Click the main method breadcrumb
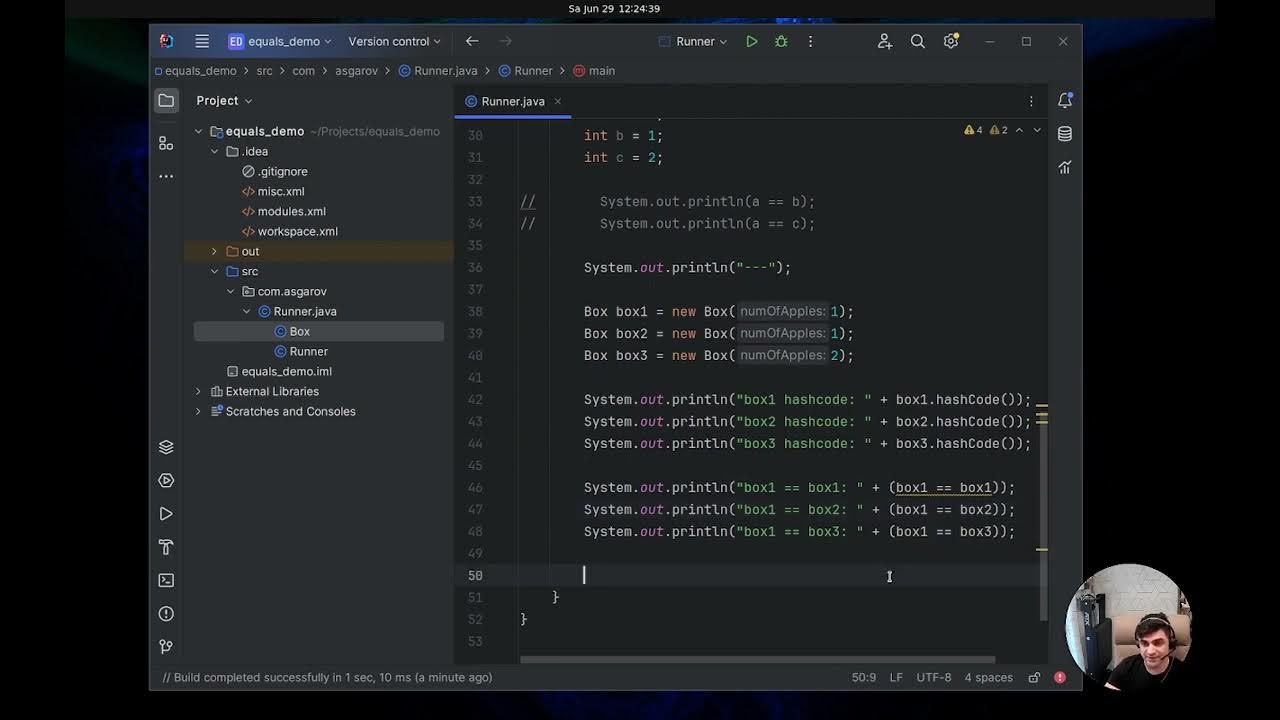 [594, 71]
